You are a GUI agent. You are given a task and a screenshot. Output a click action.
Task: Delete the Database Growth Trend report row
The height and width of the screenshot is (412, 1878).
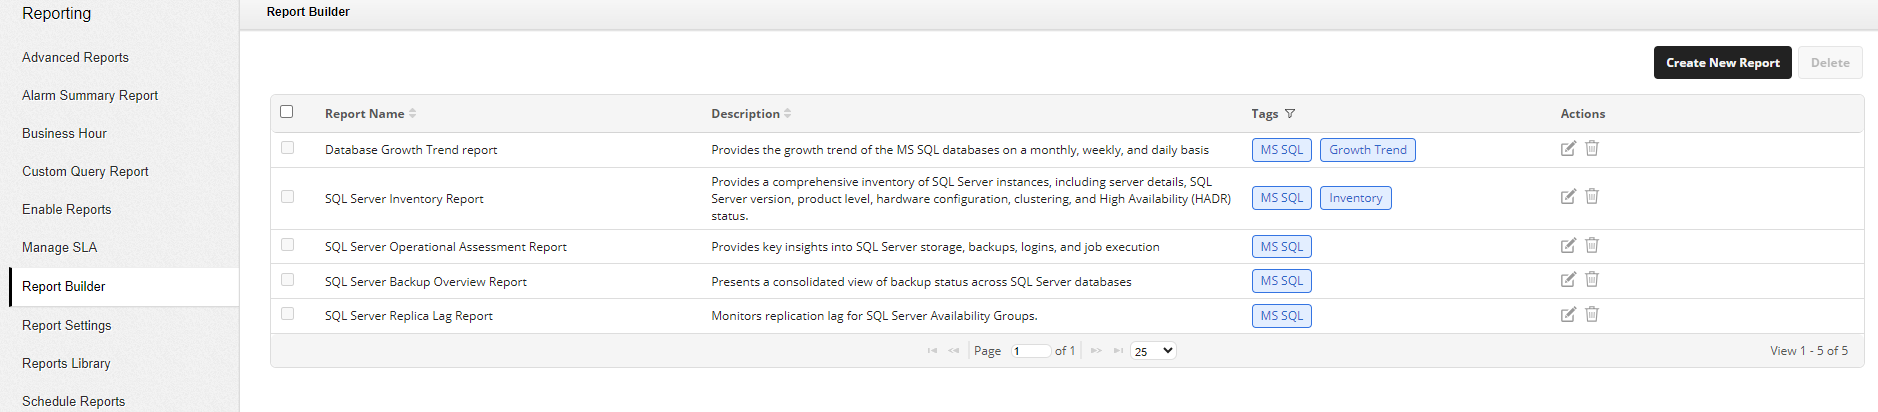1592,148
